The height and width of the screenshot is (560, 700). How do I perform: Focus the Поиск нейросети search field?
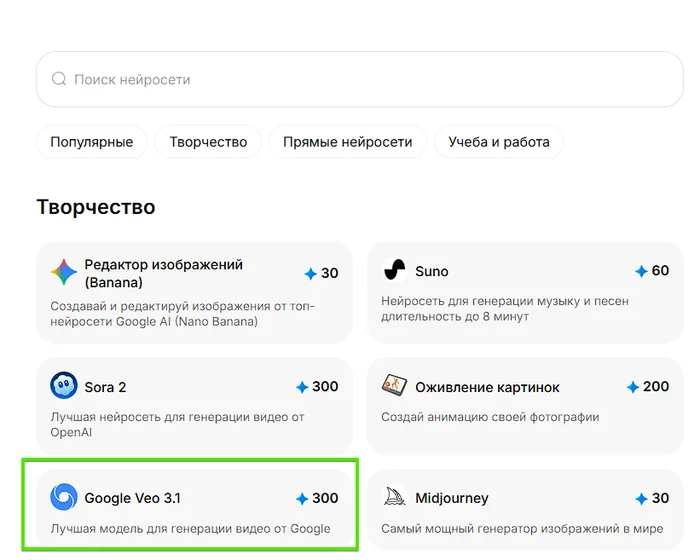[360, 79]
